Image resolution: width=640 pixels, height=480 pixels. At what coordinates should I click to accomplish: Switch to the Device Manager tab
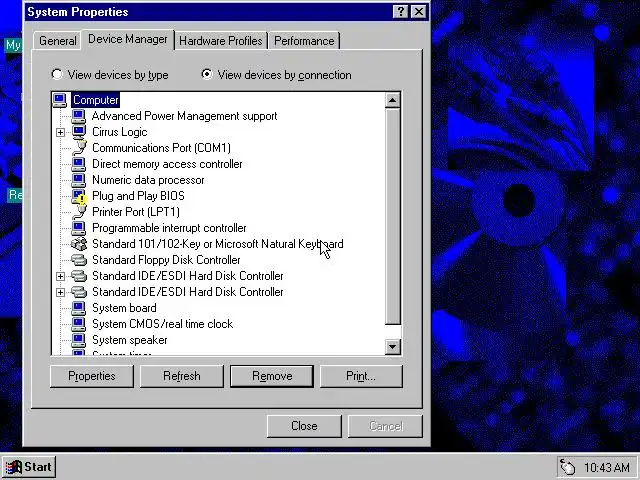point(128,39)
